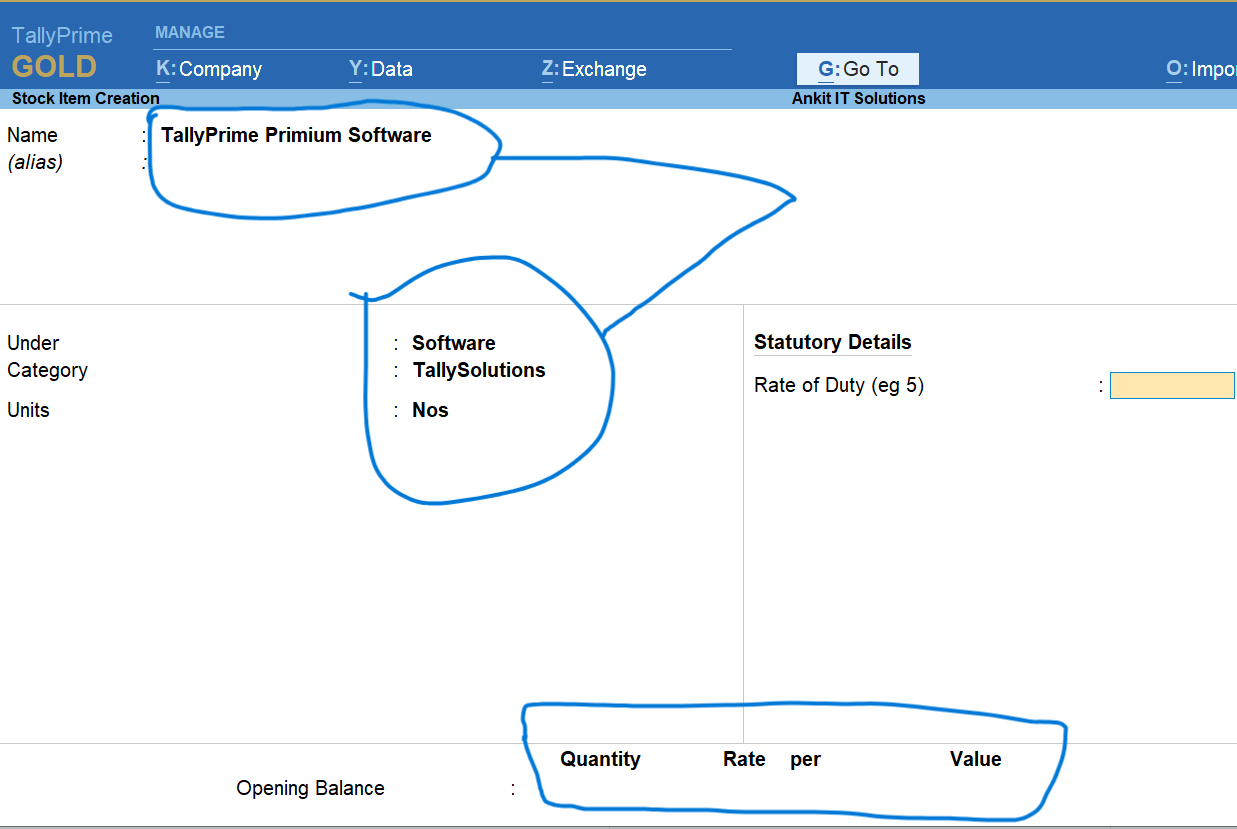Click the Opening Balance label
The height and width of the screenshot is (829, 1237).
coord(310,788)
